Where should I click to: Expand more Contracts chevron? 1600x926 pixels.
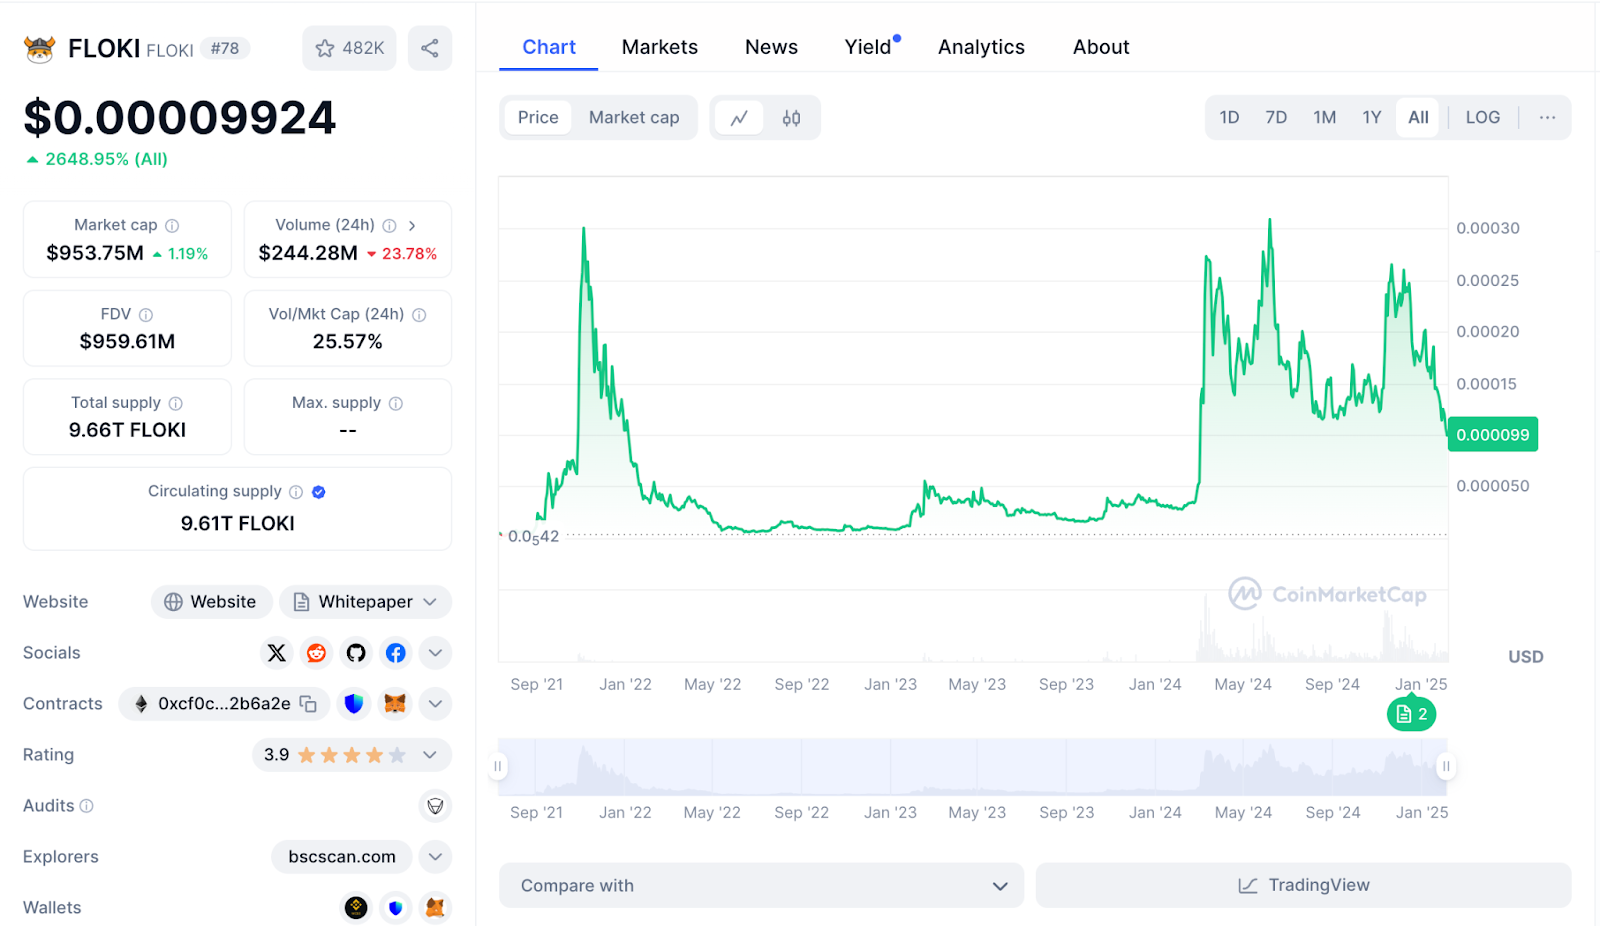click(x=435, y=704)
